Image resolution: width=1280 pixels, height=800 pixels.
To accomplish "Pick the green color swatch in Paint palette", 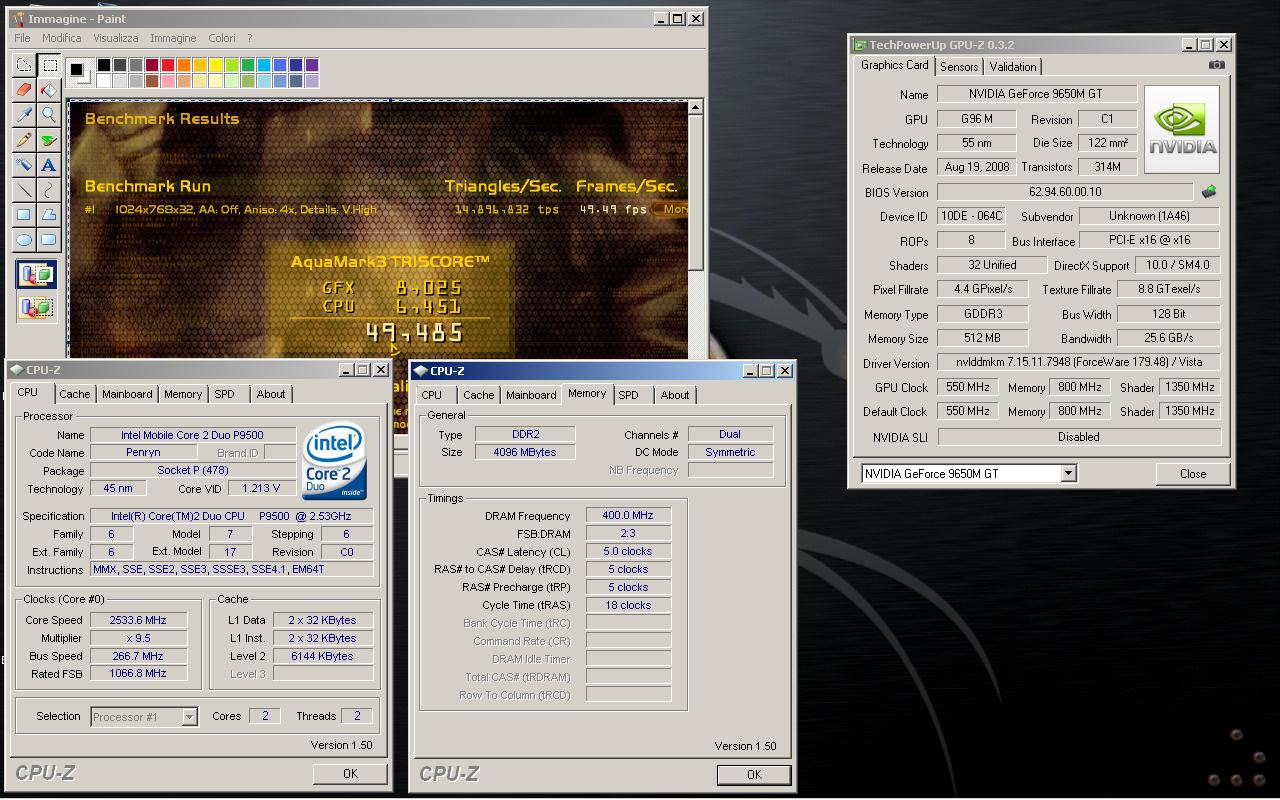I will tap(248, 65).
